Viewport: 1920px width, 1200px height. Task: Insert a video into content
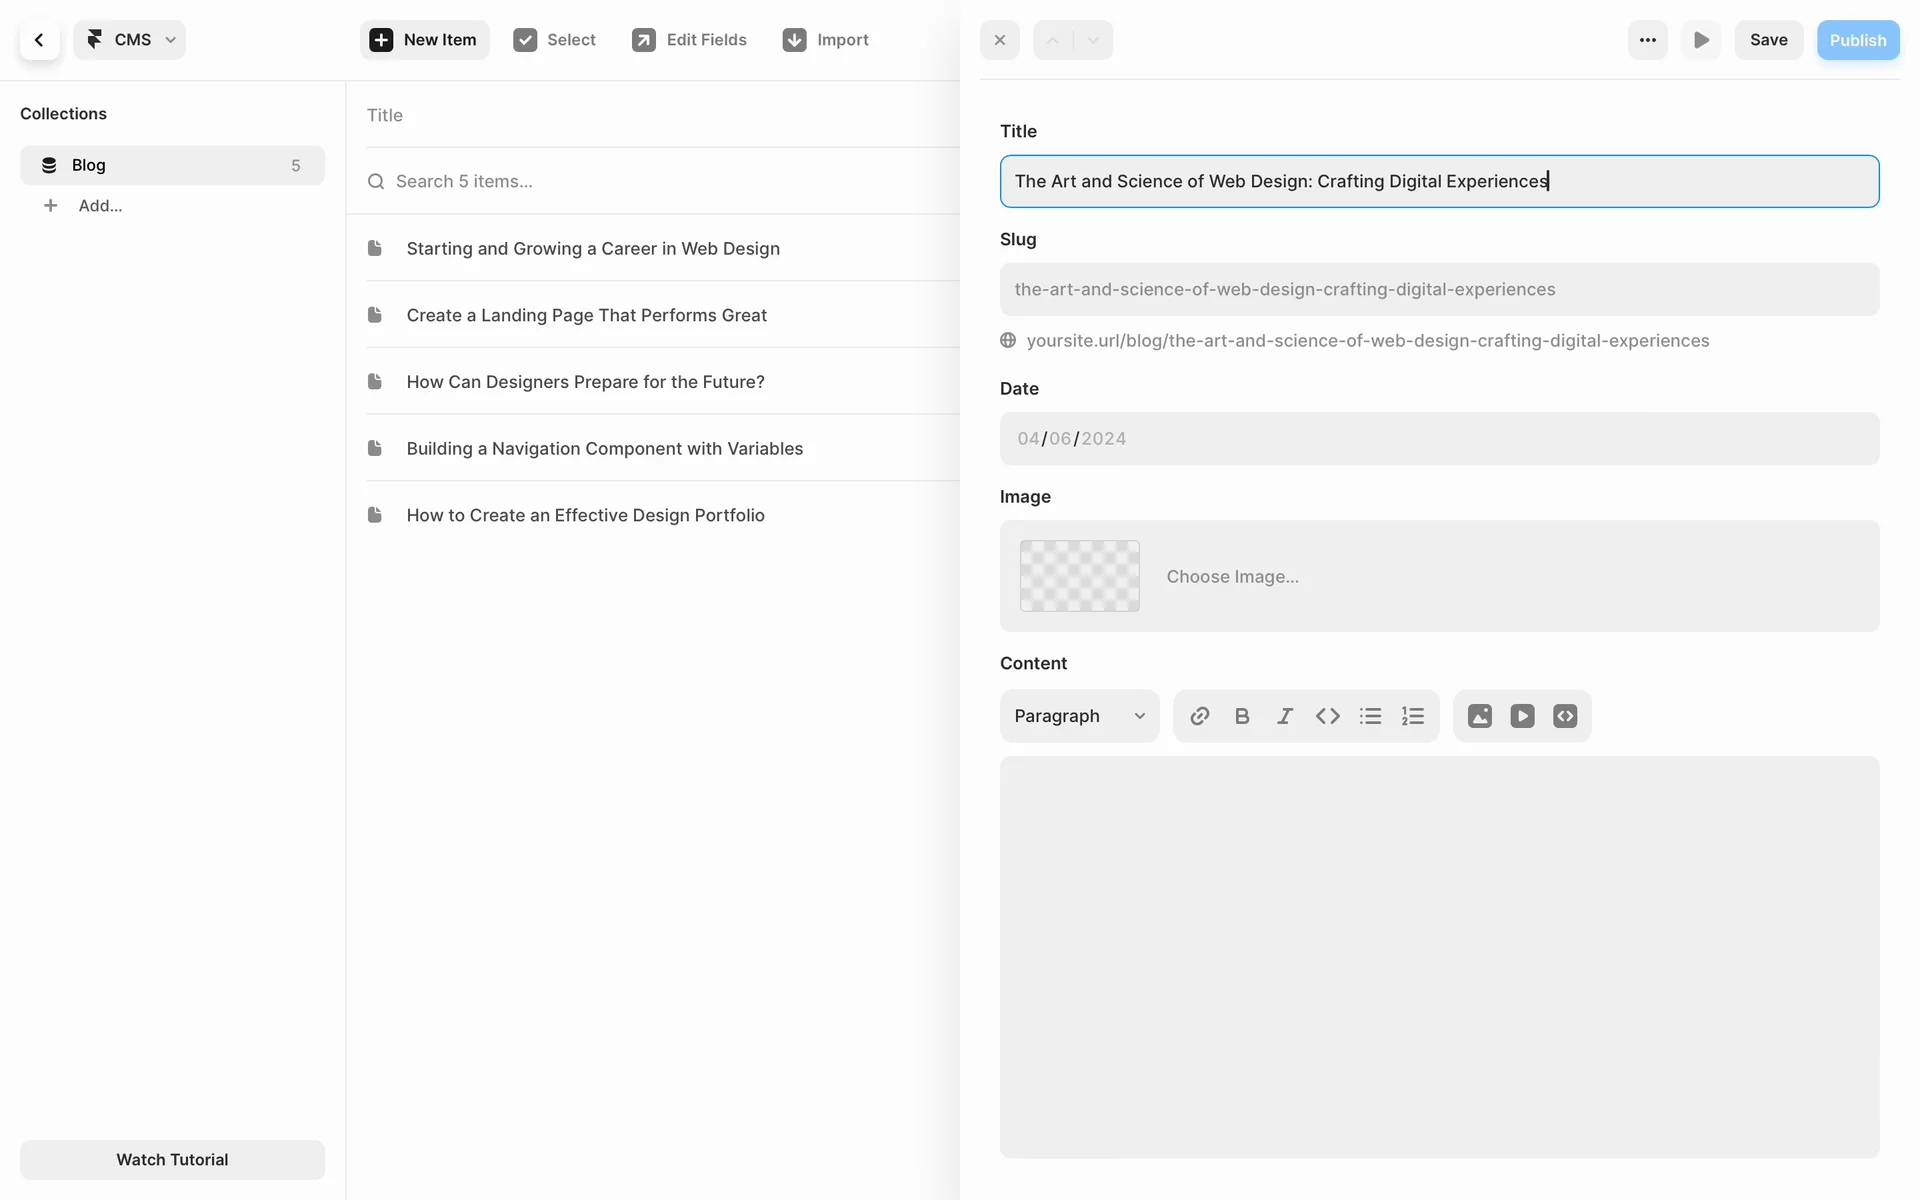point(1522,716)
